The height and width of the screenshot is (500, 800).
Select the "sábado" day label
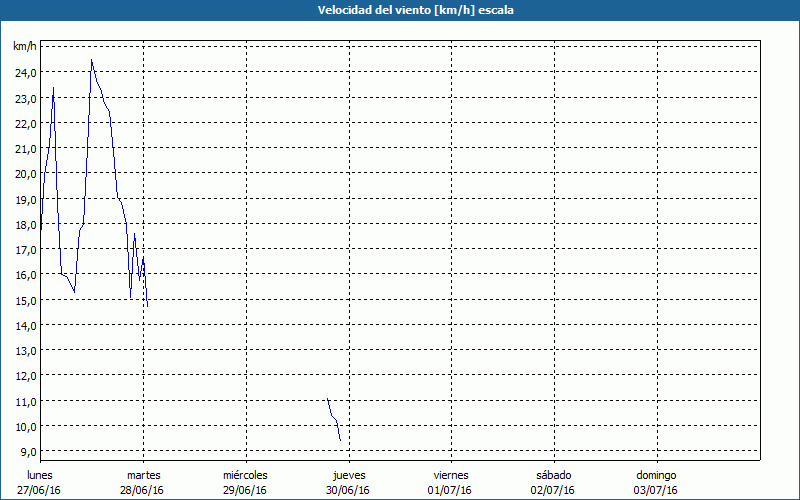coord(553,475)
